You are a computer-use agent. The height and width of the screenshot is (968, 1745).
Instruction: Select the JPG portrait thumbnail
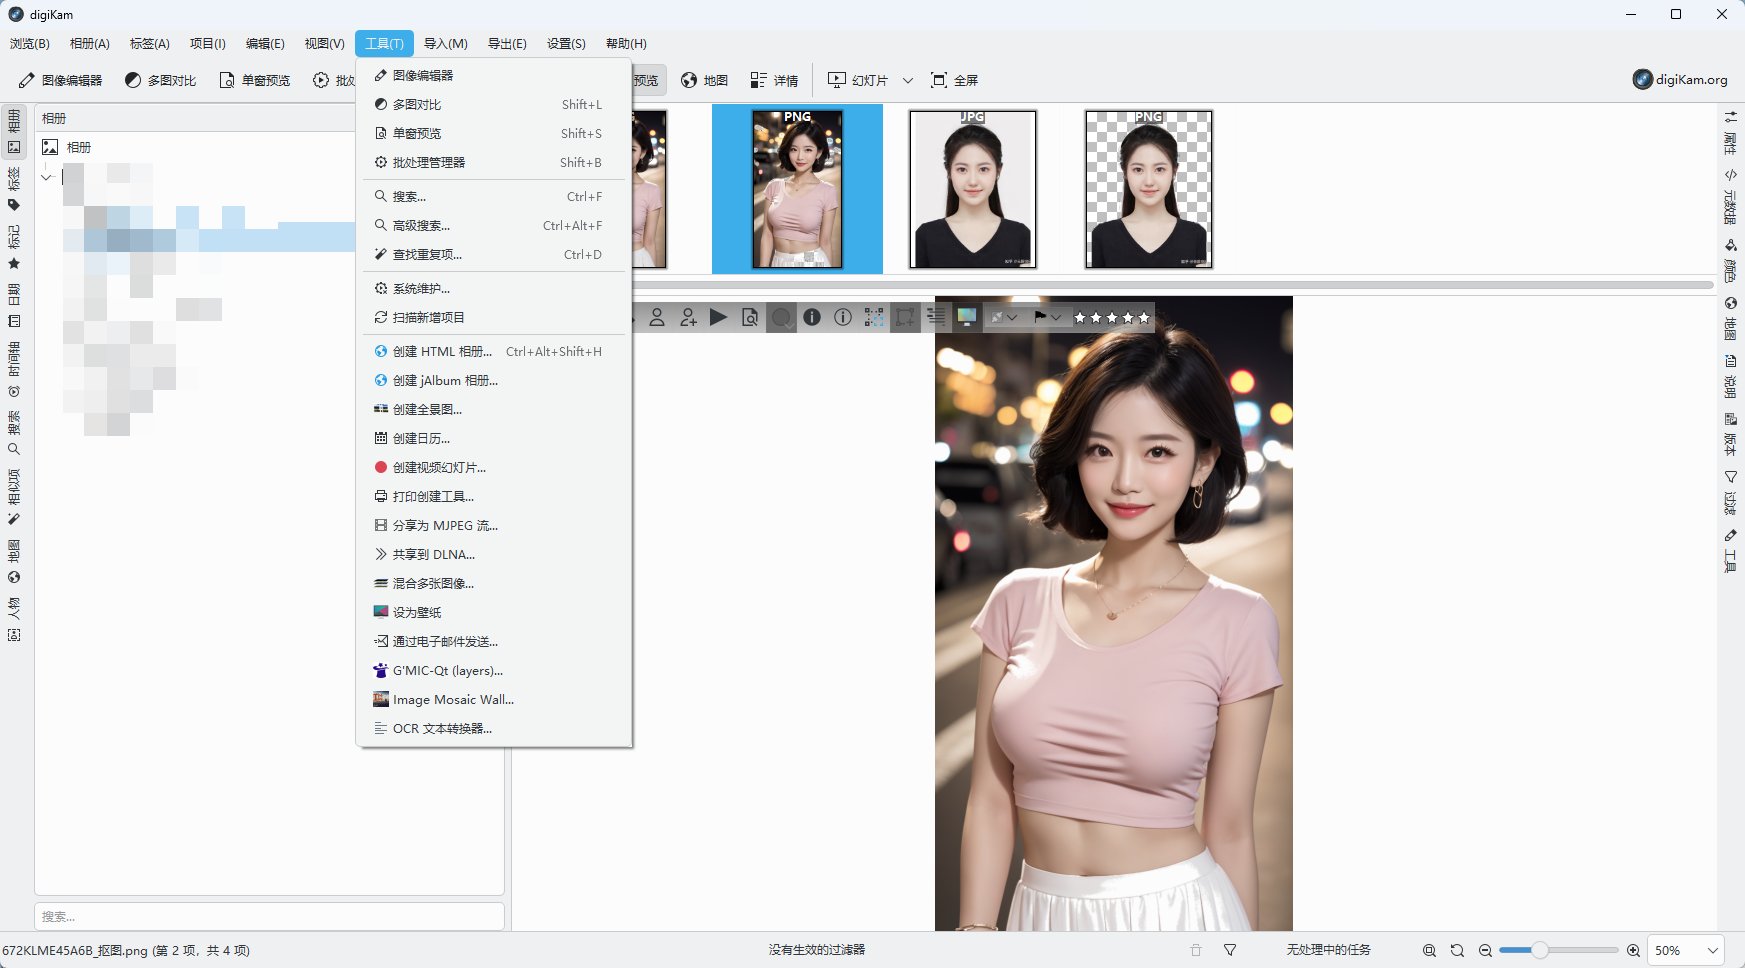(972, 189)
